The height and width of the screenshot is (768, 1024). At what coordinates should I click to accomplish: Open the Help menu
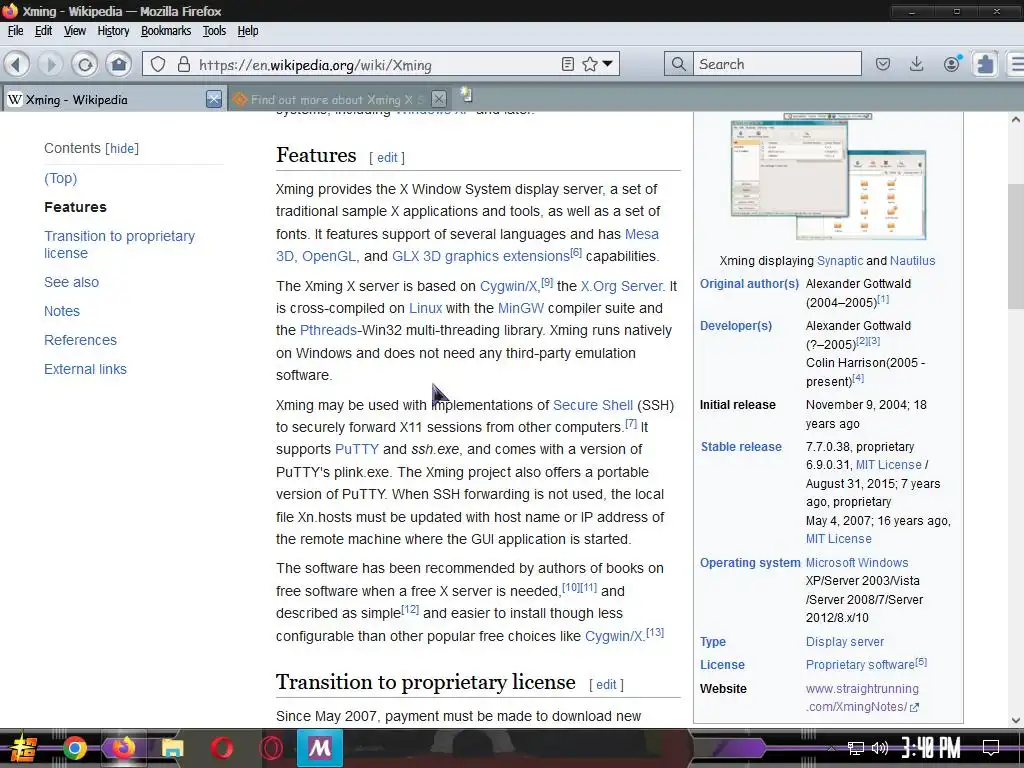click(x=248, y=31)
